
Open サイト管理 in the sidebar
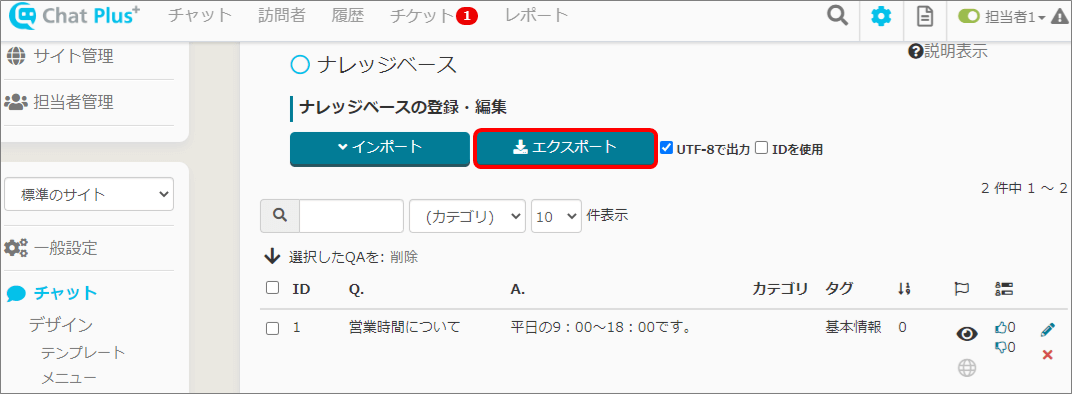[x=74, y=56]
